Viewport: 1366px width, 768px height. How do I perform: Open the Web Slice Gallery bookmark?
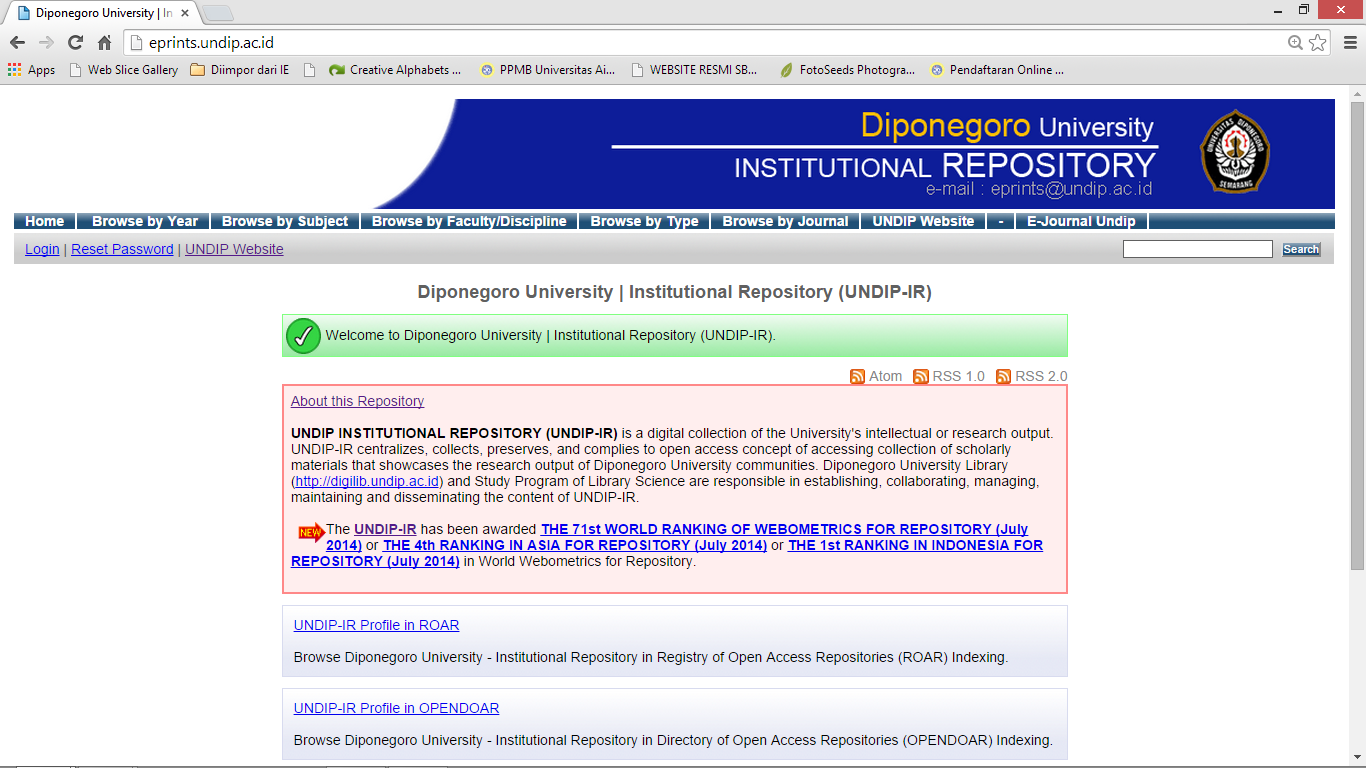click(x=124, y=70)
